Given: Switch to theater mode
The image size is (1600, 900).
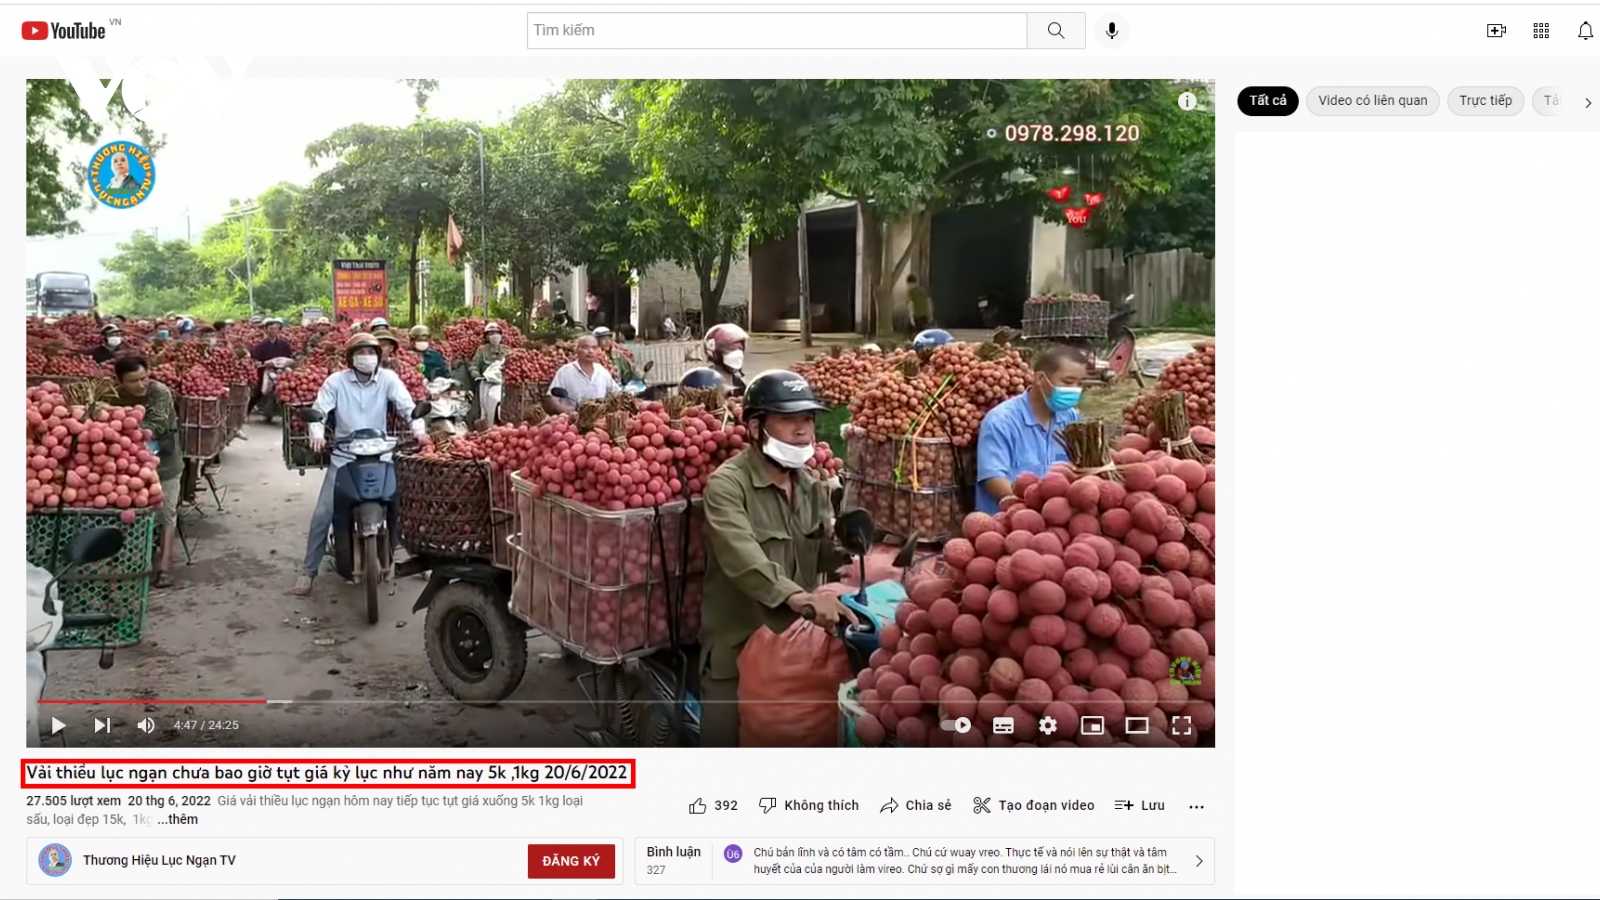Looking at the screenshot, I should click(x=1138, y=726).
